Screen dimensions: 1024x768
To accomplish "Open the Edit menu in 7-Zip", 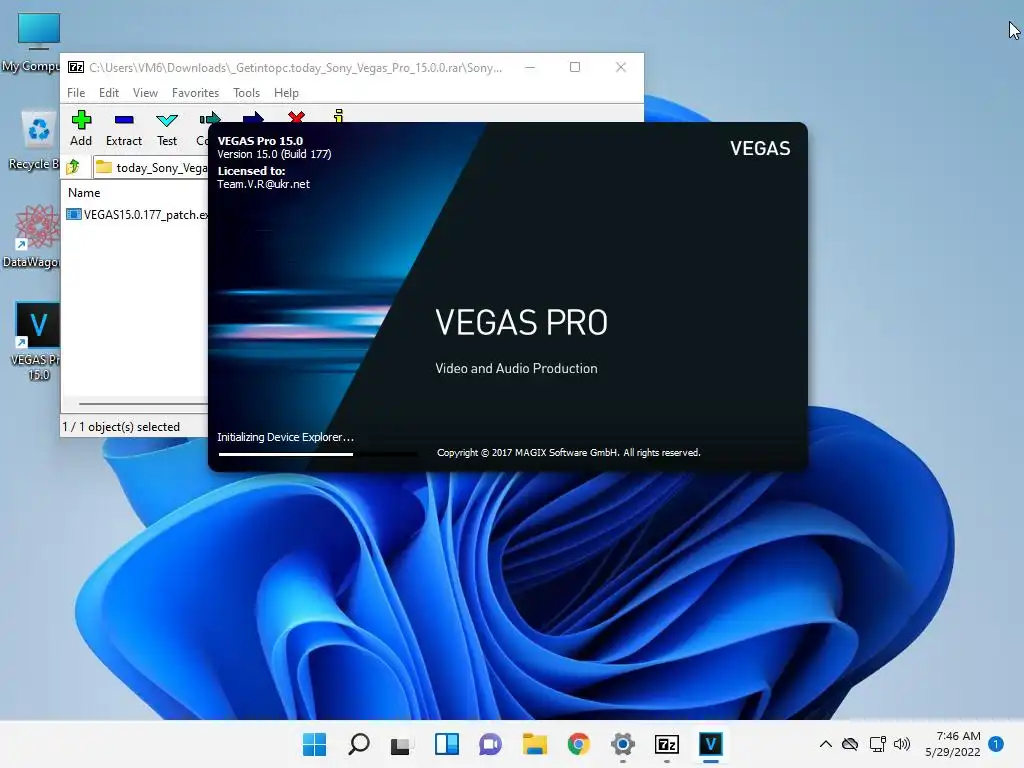I will point(108,93).
